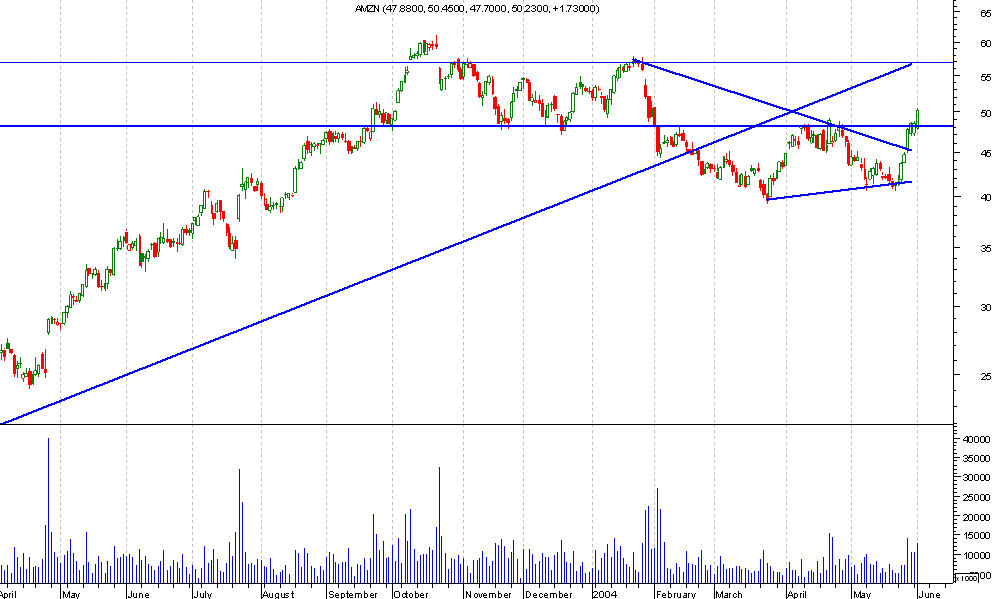Click the x1000 volume multiplier label
The height and width of the screenshot is (599, 994).
pyautogui.click(x=966, y=578)
